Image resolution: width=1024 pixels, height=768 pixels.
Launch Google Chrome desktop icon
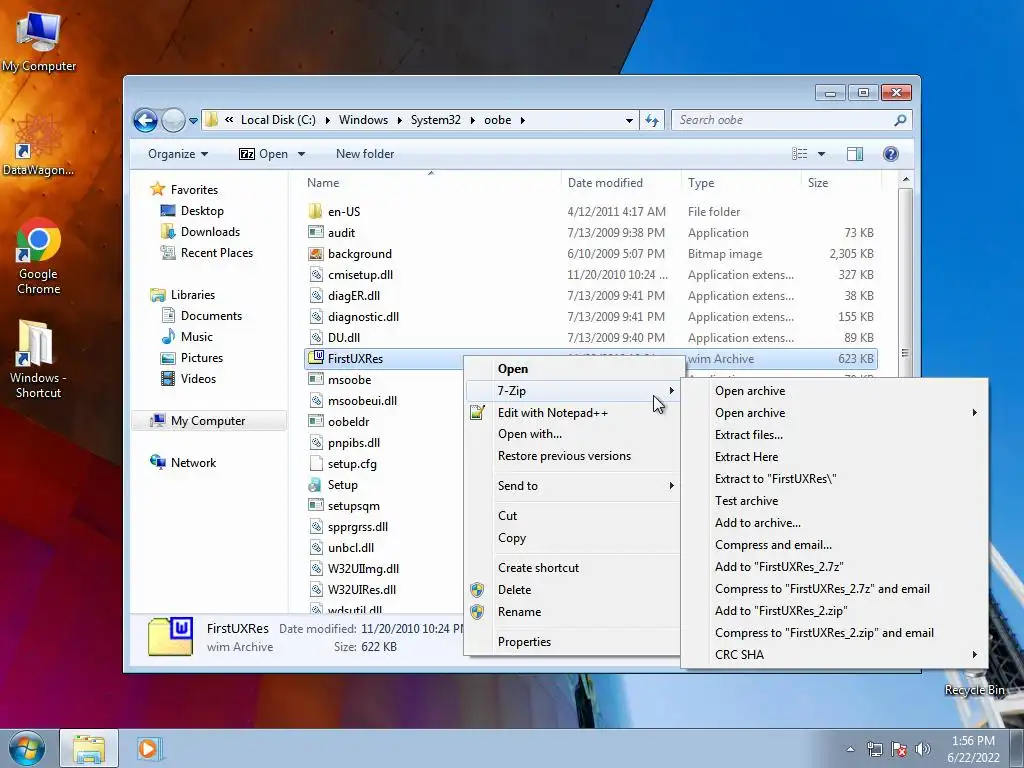38,256
